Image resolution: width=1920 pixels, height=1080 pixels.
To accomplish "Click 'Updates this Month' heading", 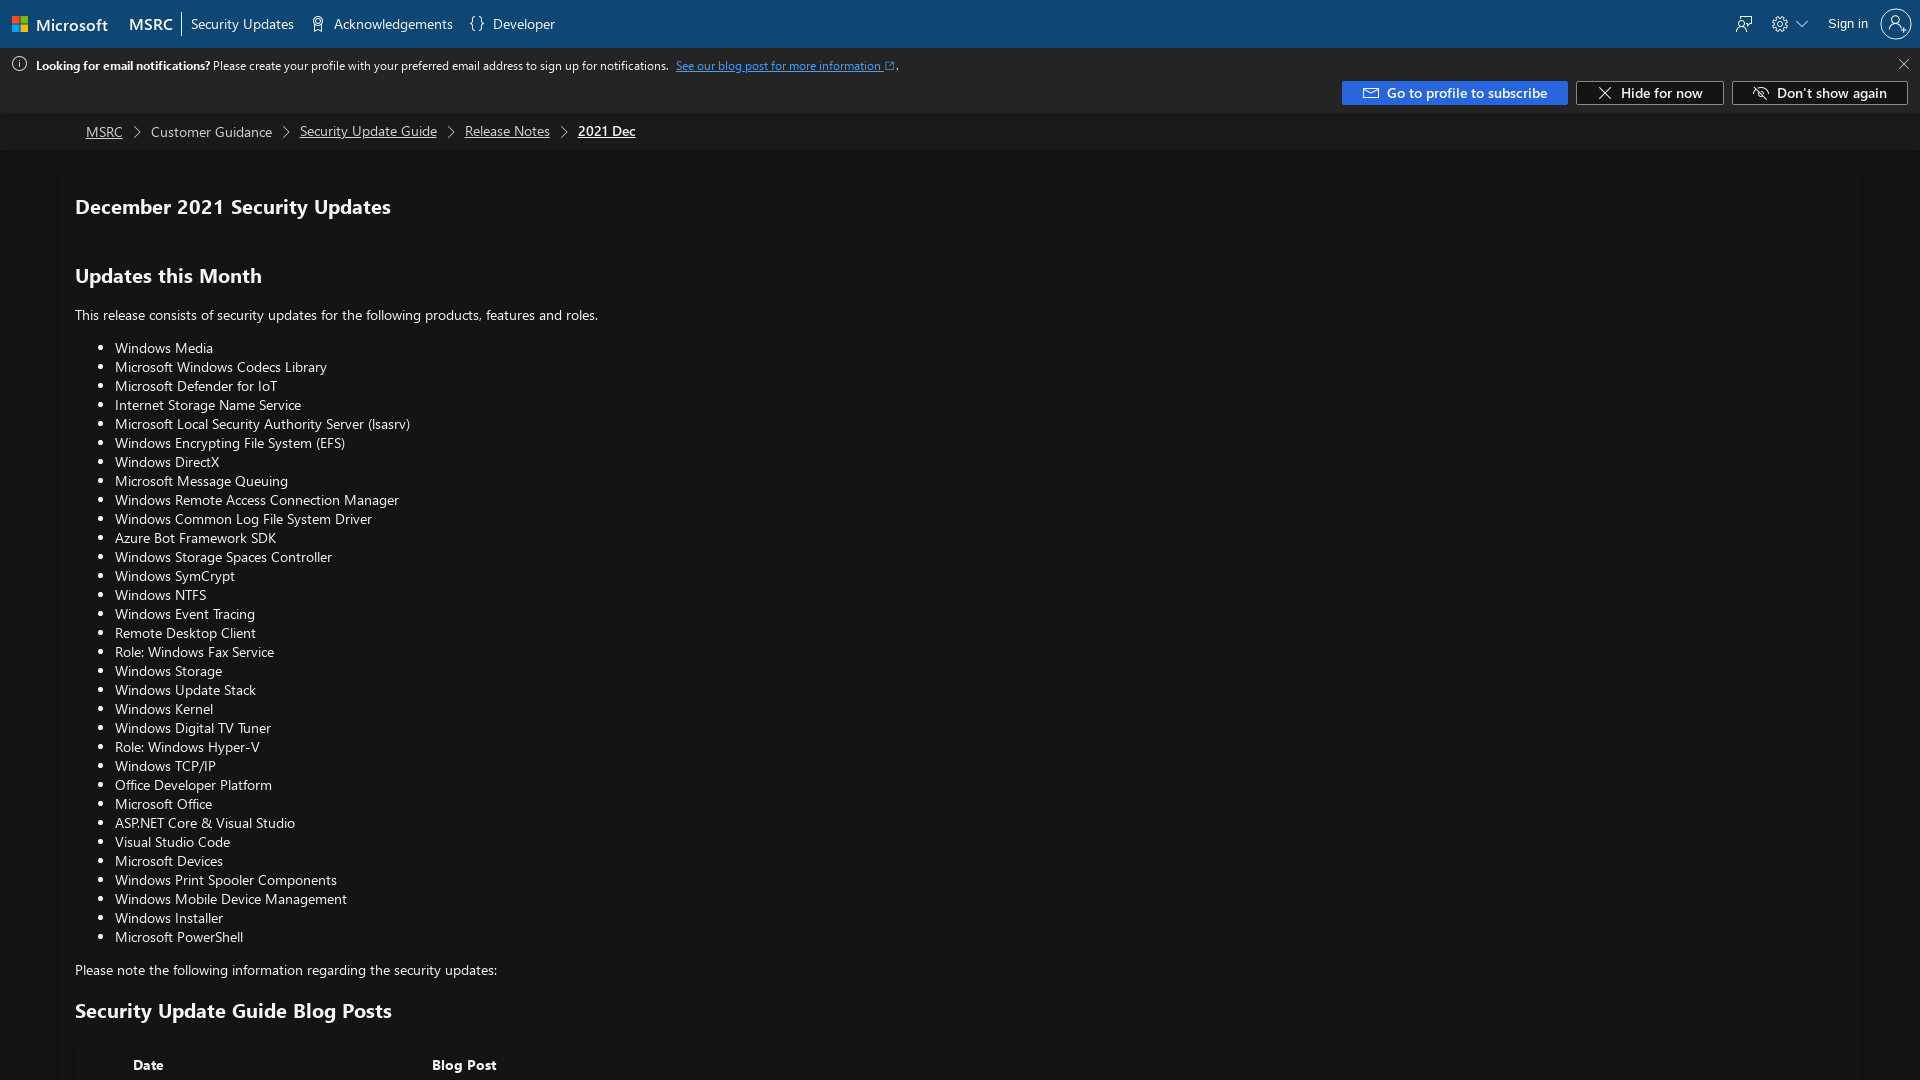I will 168,276.
